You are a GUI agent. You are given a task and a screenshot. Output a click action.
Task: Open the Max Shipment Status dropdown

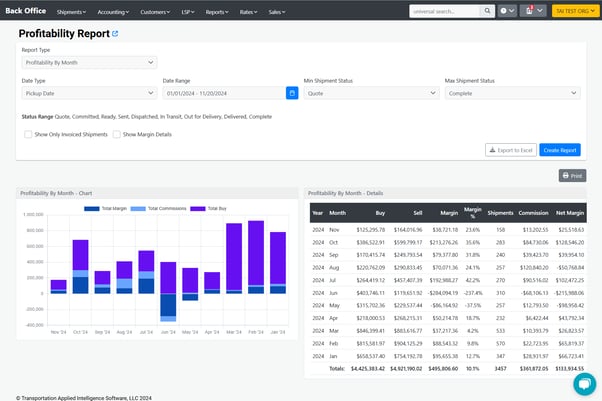[x=513, y=93]
